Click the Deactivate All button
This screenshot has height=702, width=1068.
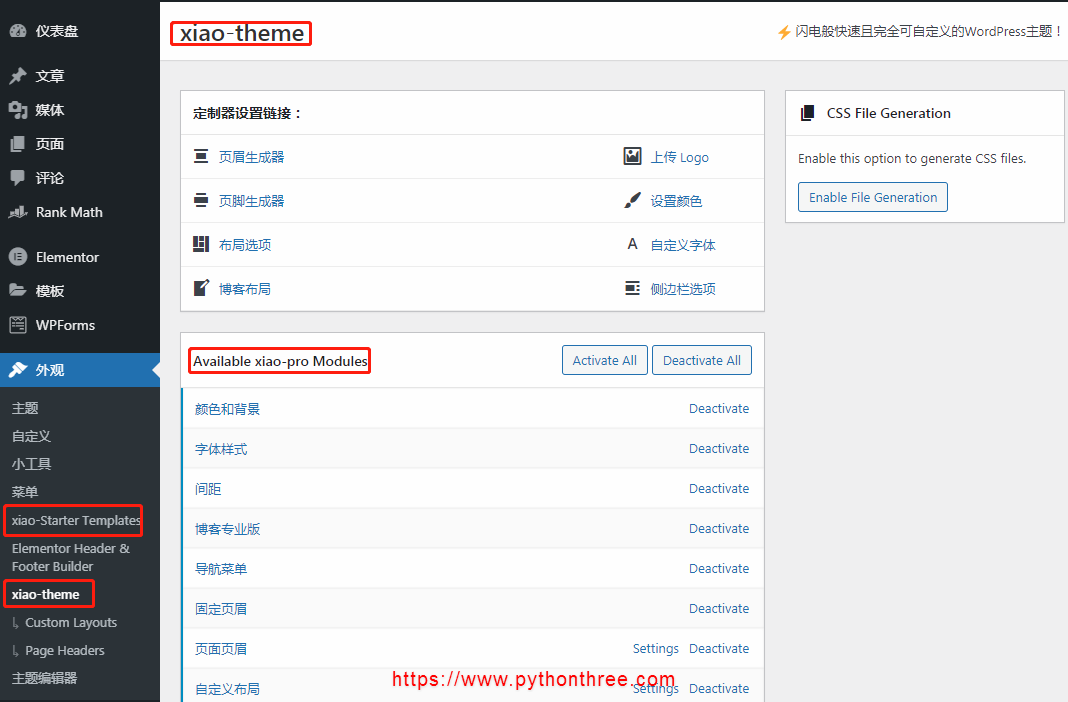(x=702, y=360)
